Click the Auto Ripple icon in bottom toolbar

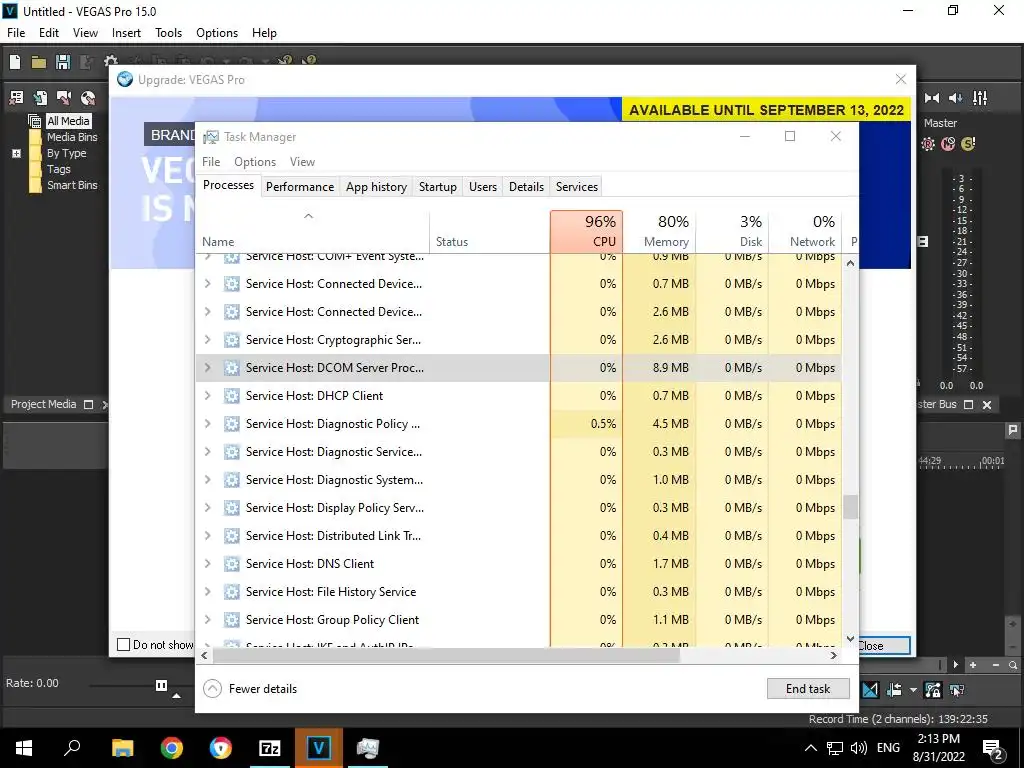[x=894, y=690]
